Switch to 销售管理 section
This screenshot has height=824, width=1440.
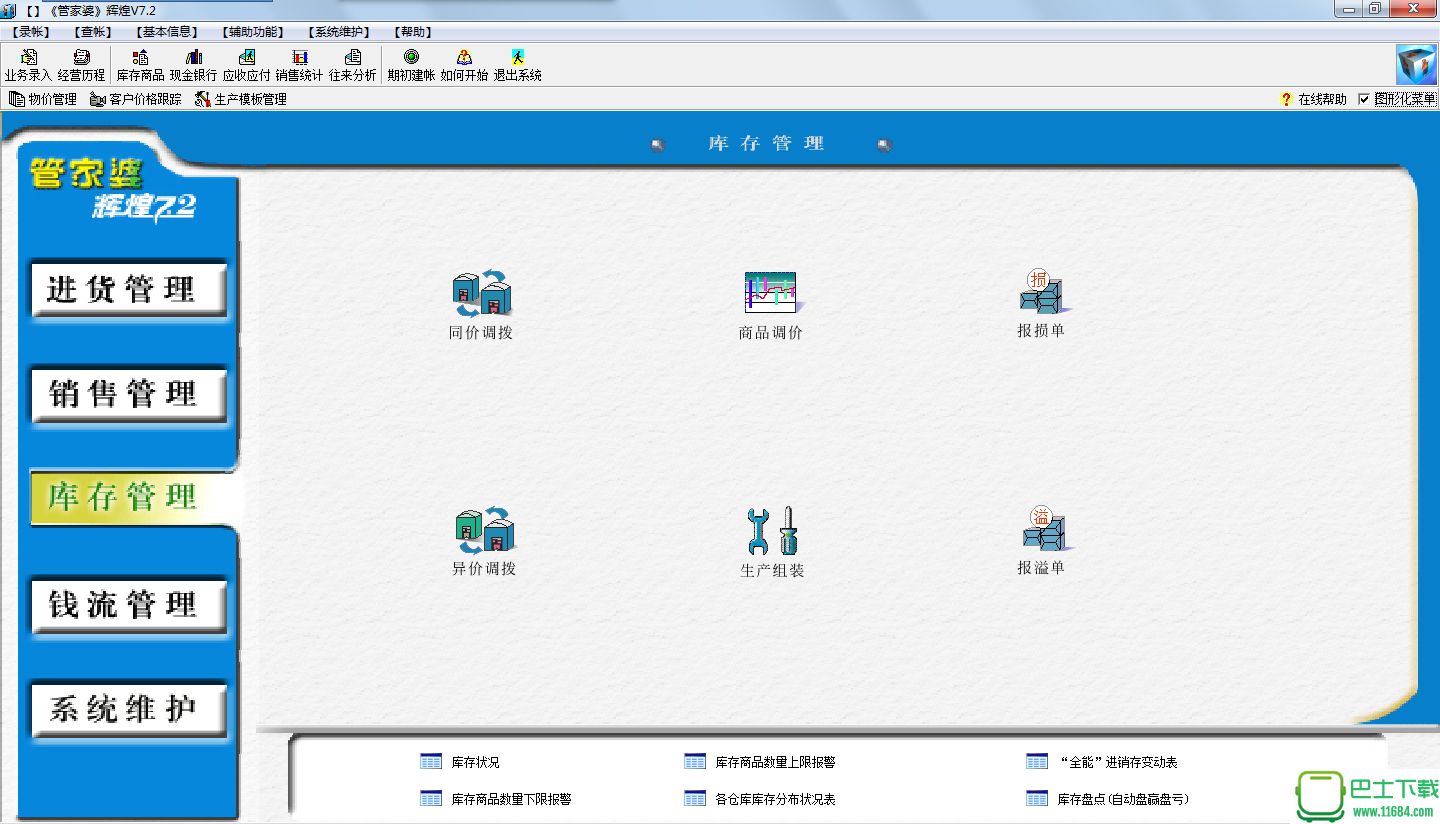point(128,394)
